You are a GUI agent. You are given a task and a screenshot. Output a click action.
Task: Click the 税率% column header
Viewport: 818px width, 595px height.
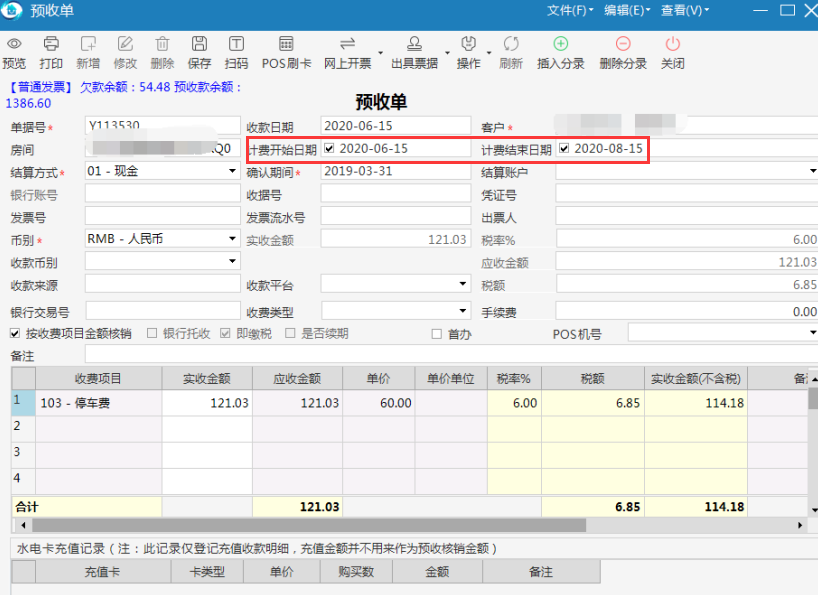point(514,379)
